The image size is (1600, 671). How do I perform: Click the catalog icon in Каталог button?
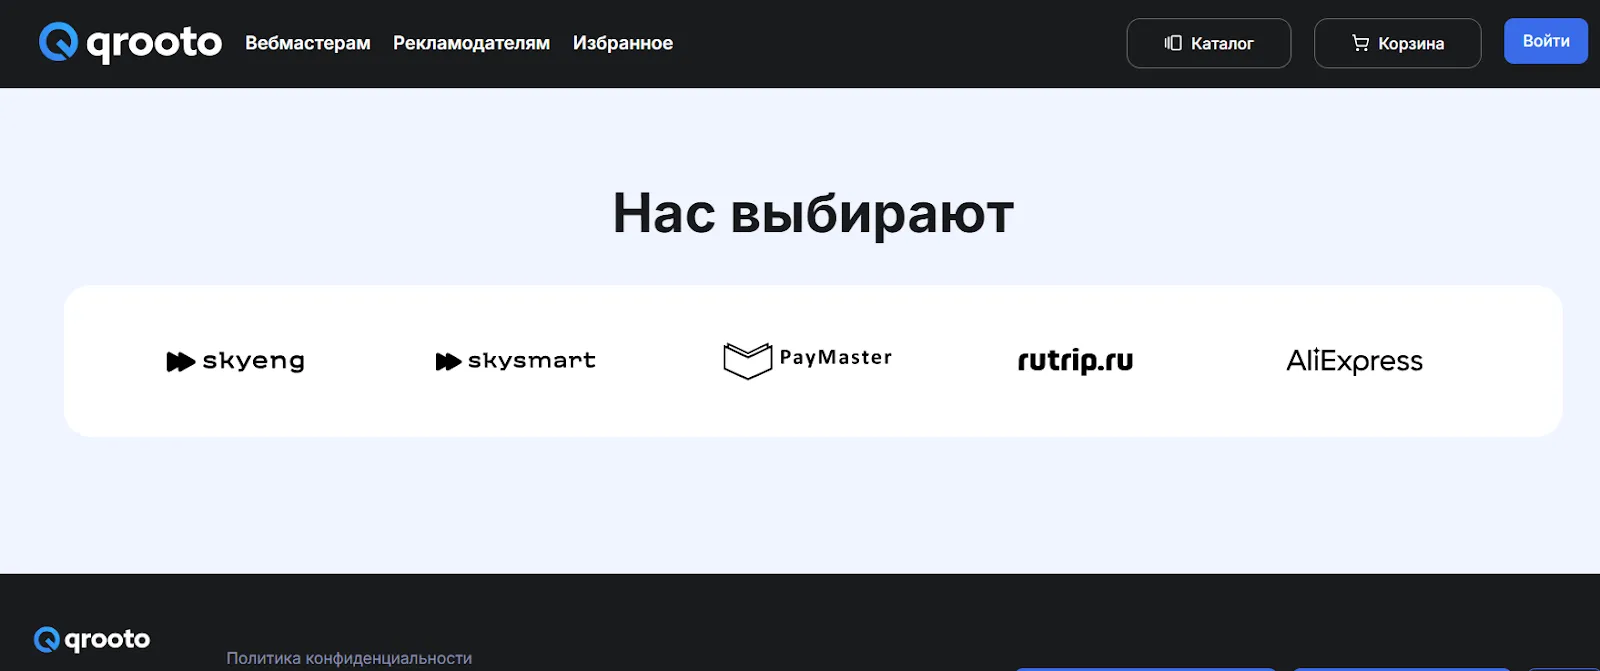1173,43
